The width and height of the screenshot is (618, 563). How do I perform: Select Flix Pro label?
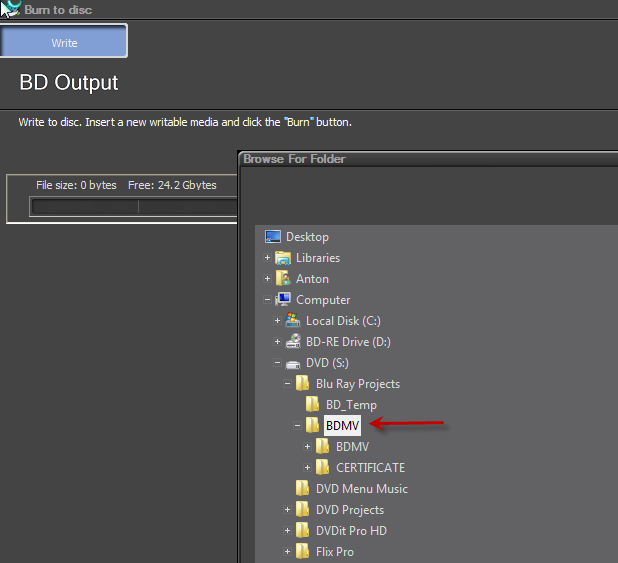(335, 552)
